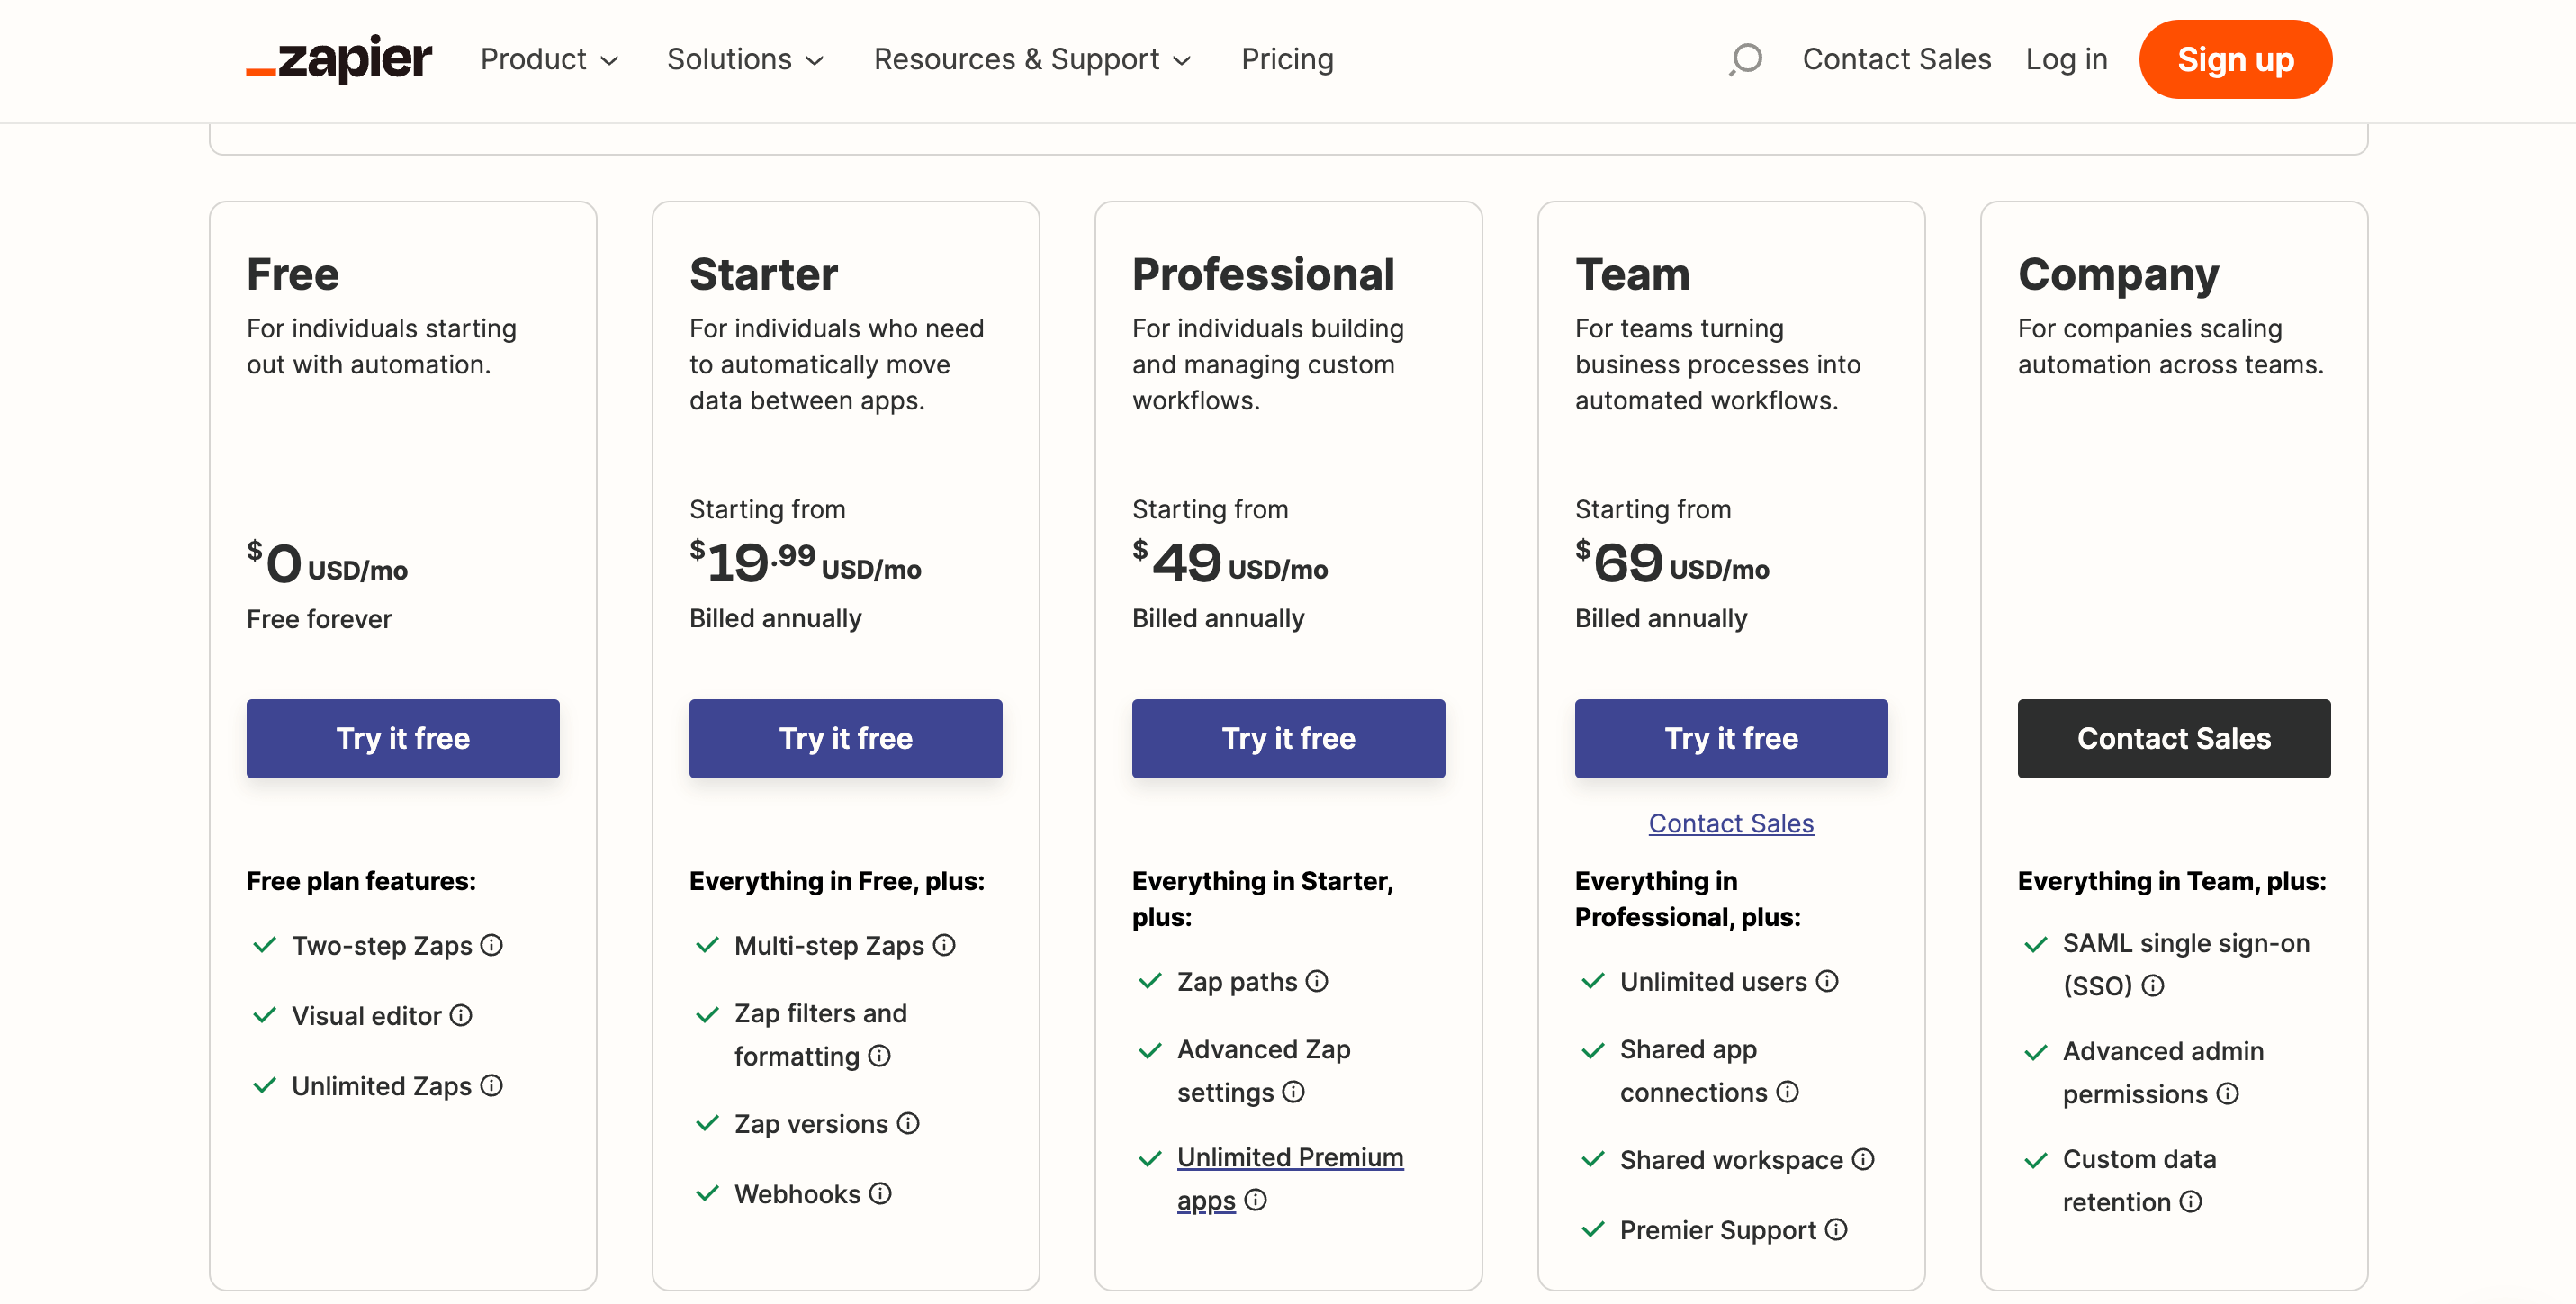Click the 'Premier Support' feature text
This screenshot has height=1304, width=2576.
click(1718, 1230)
